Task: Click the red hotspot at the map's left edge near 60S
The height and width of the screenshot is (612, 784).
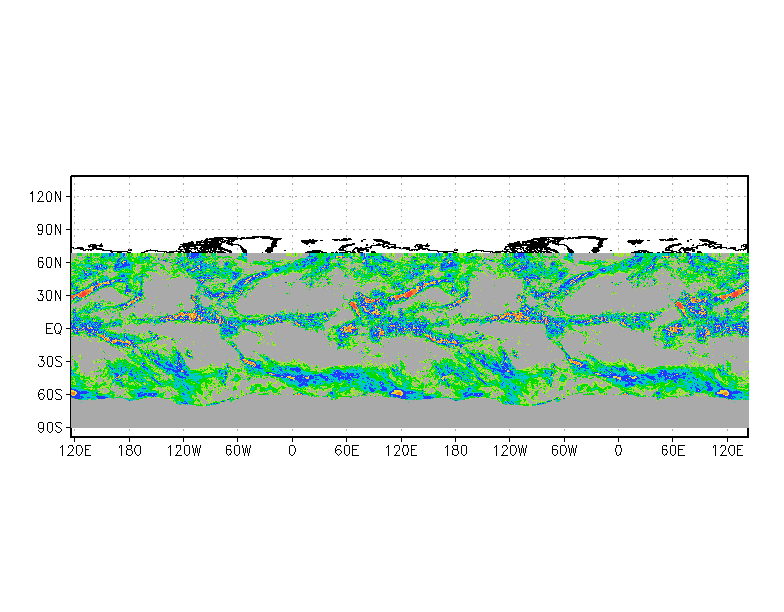Action: 74,394
